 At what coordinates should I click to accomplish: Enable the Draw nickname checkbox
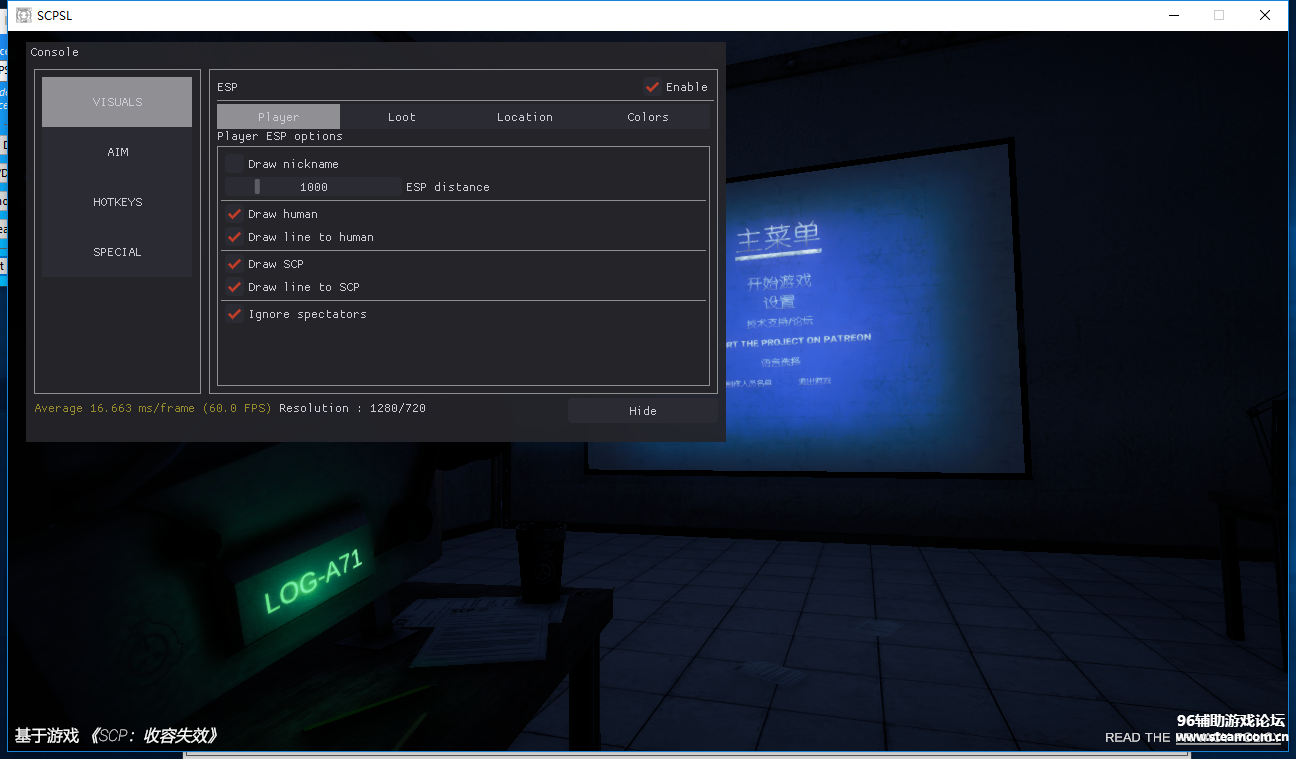click(234, 164)
